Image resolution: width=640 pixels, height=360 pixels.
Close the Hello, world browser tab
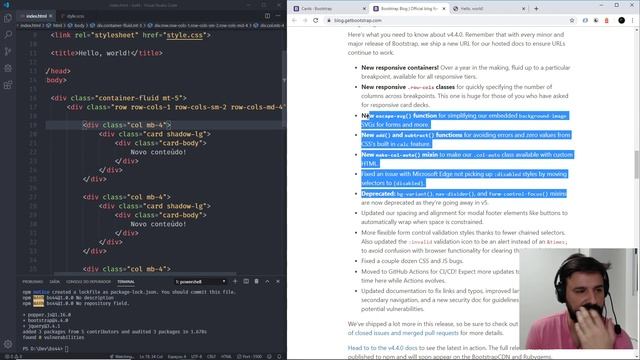click(x=524, y=9)
